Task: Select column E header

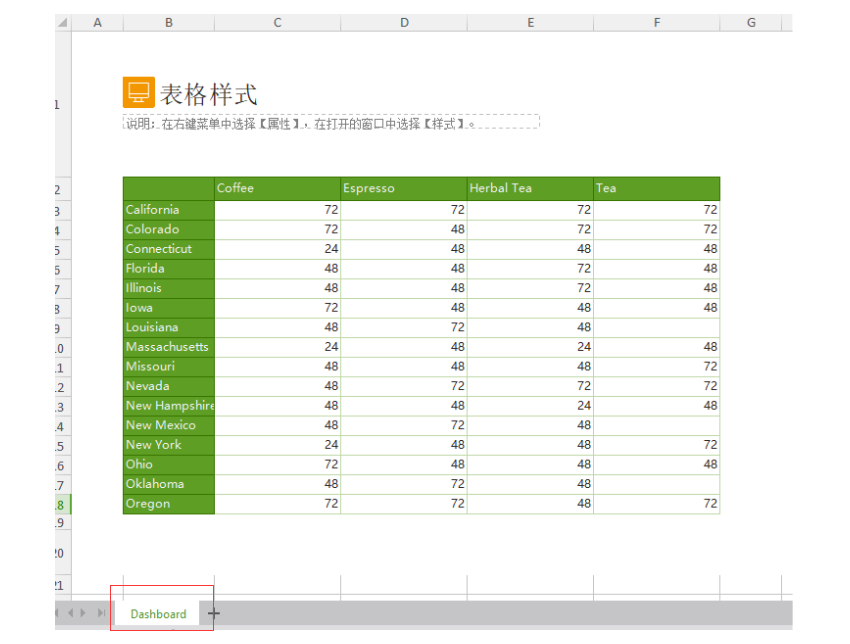Action: [530, 22]
